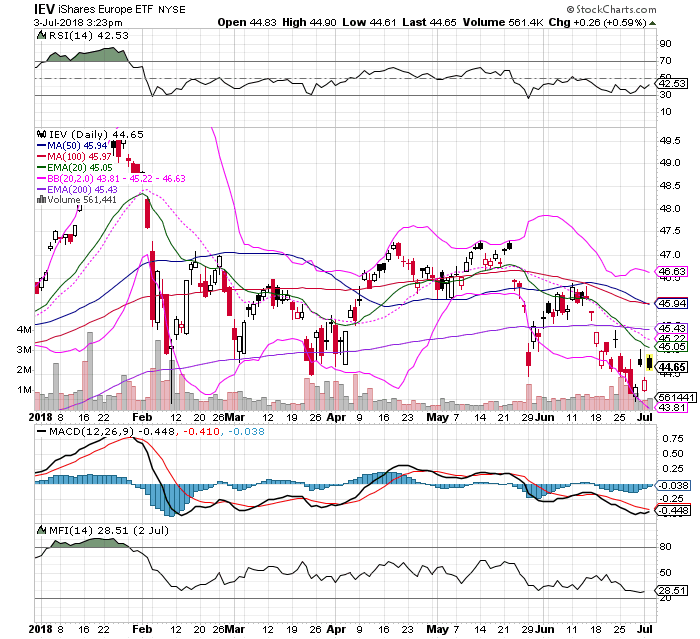
Task: Click the MACD(12,26,9) -0.448 label
Action: [x=113, y=432]
